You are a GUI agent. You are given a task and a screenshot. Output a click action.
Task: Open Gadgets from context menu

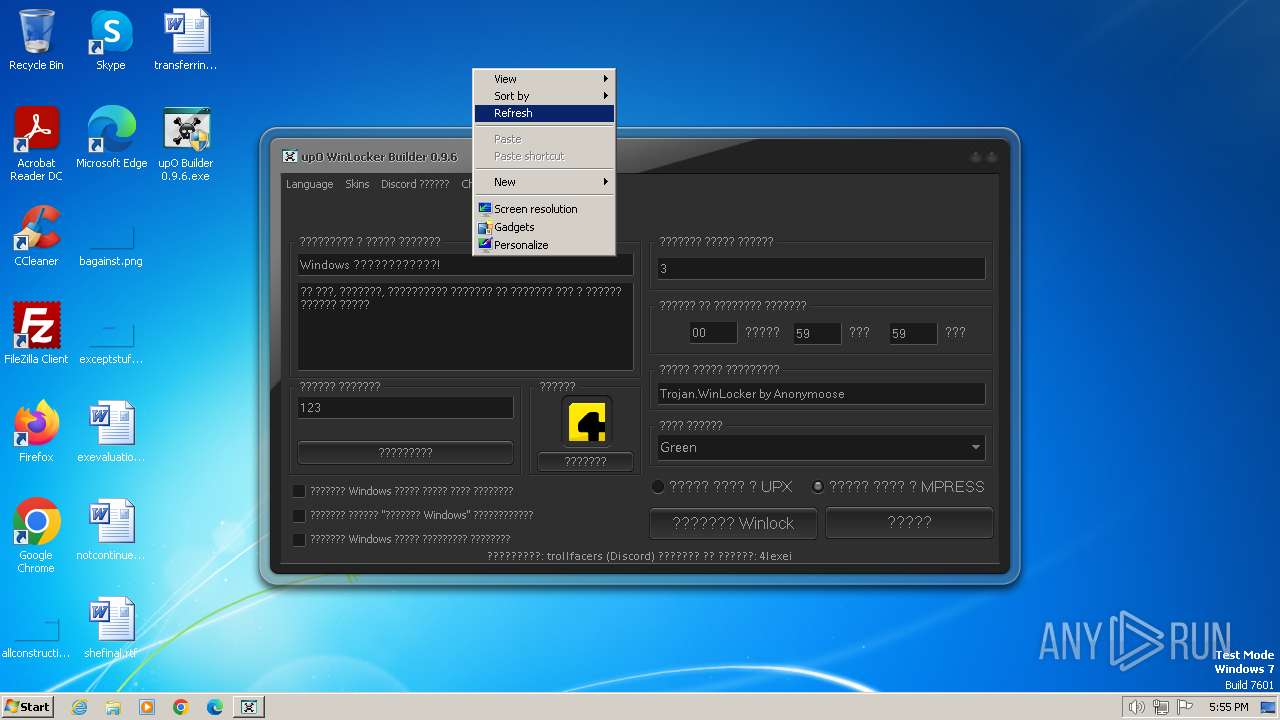click(544, 227)
